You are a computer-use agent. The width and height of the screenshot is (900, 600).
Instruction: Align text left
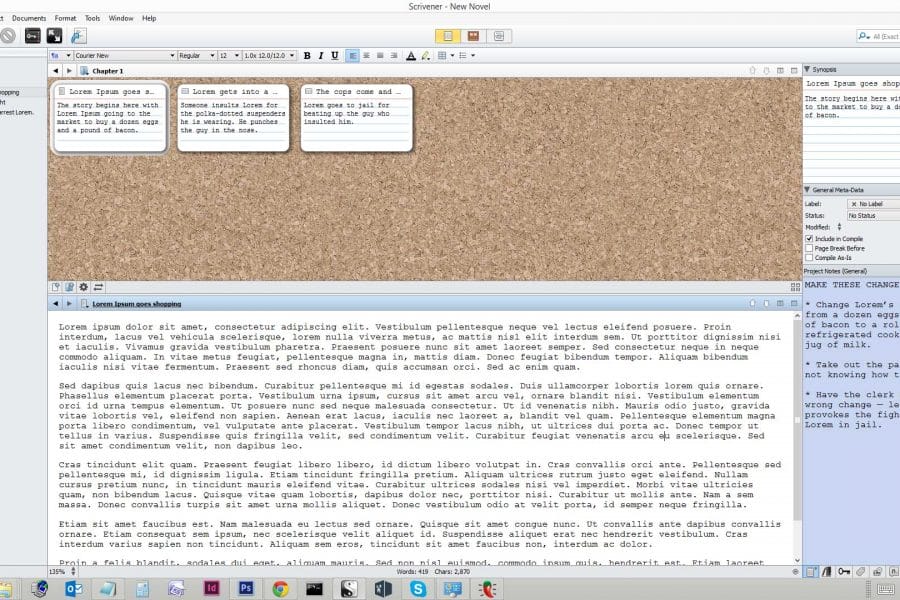click(x=352, y=56)
